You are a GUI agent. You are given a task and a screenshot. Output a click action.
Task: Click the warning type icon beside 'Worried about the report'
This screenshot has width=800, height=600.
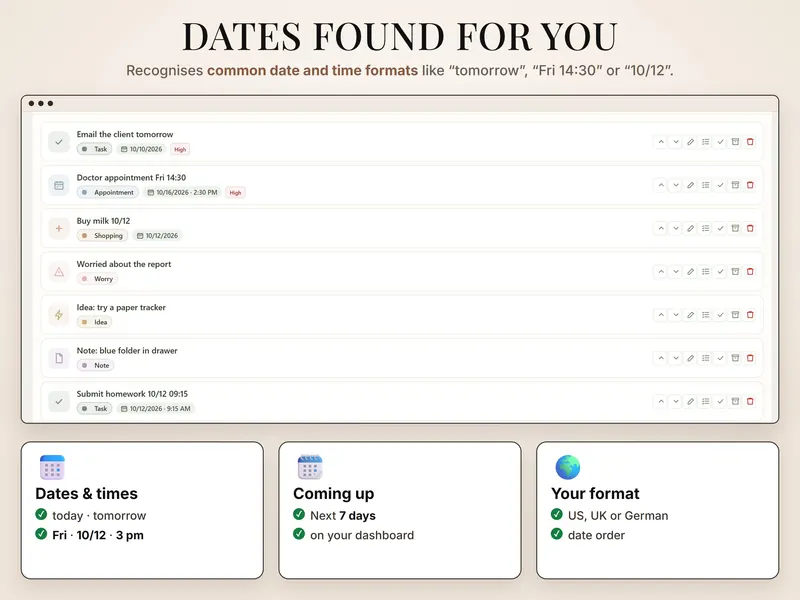pos(59,272)
